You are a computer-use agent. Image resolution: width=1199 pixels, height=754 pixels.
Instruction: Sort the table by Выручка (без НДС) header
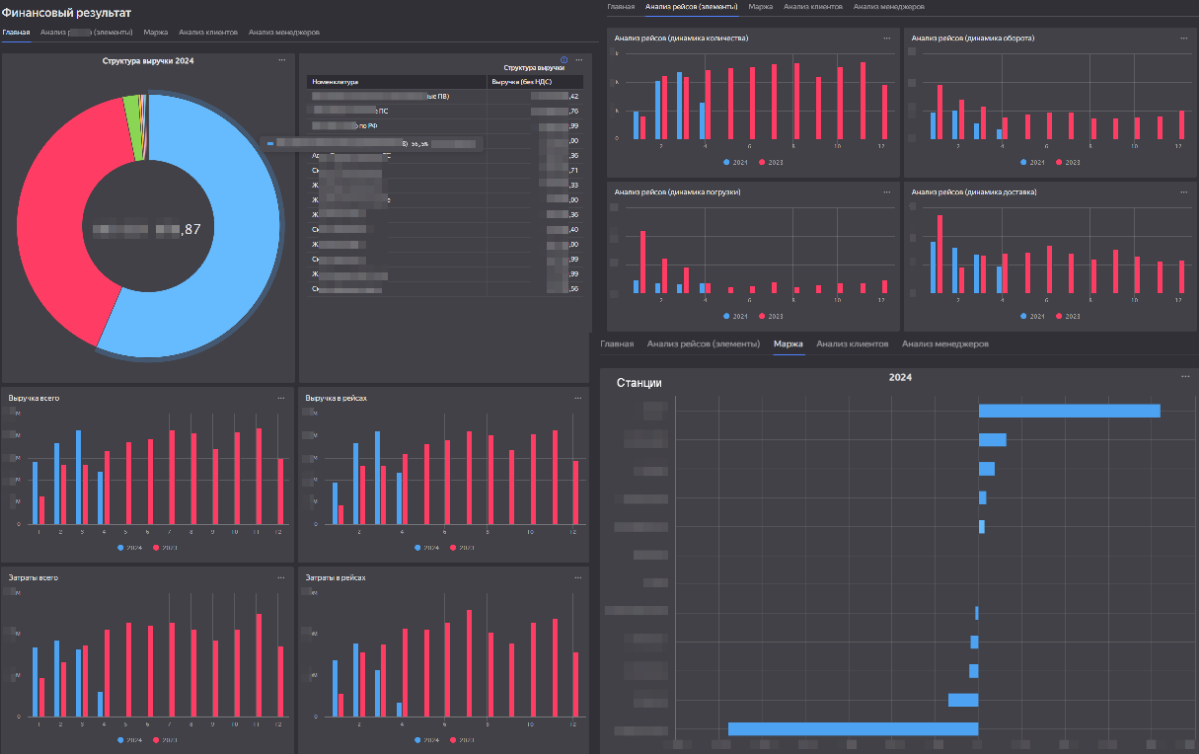(520, 81)
